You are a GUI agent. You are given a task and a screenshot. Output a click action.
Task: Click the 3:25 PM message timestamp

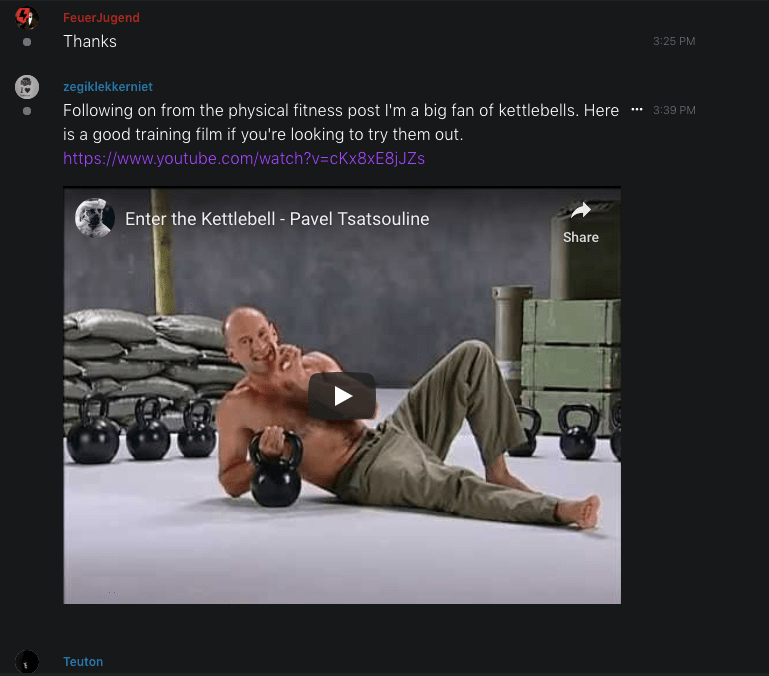[674, 41]
